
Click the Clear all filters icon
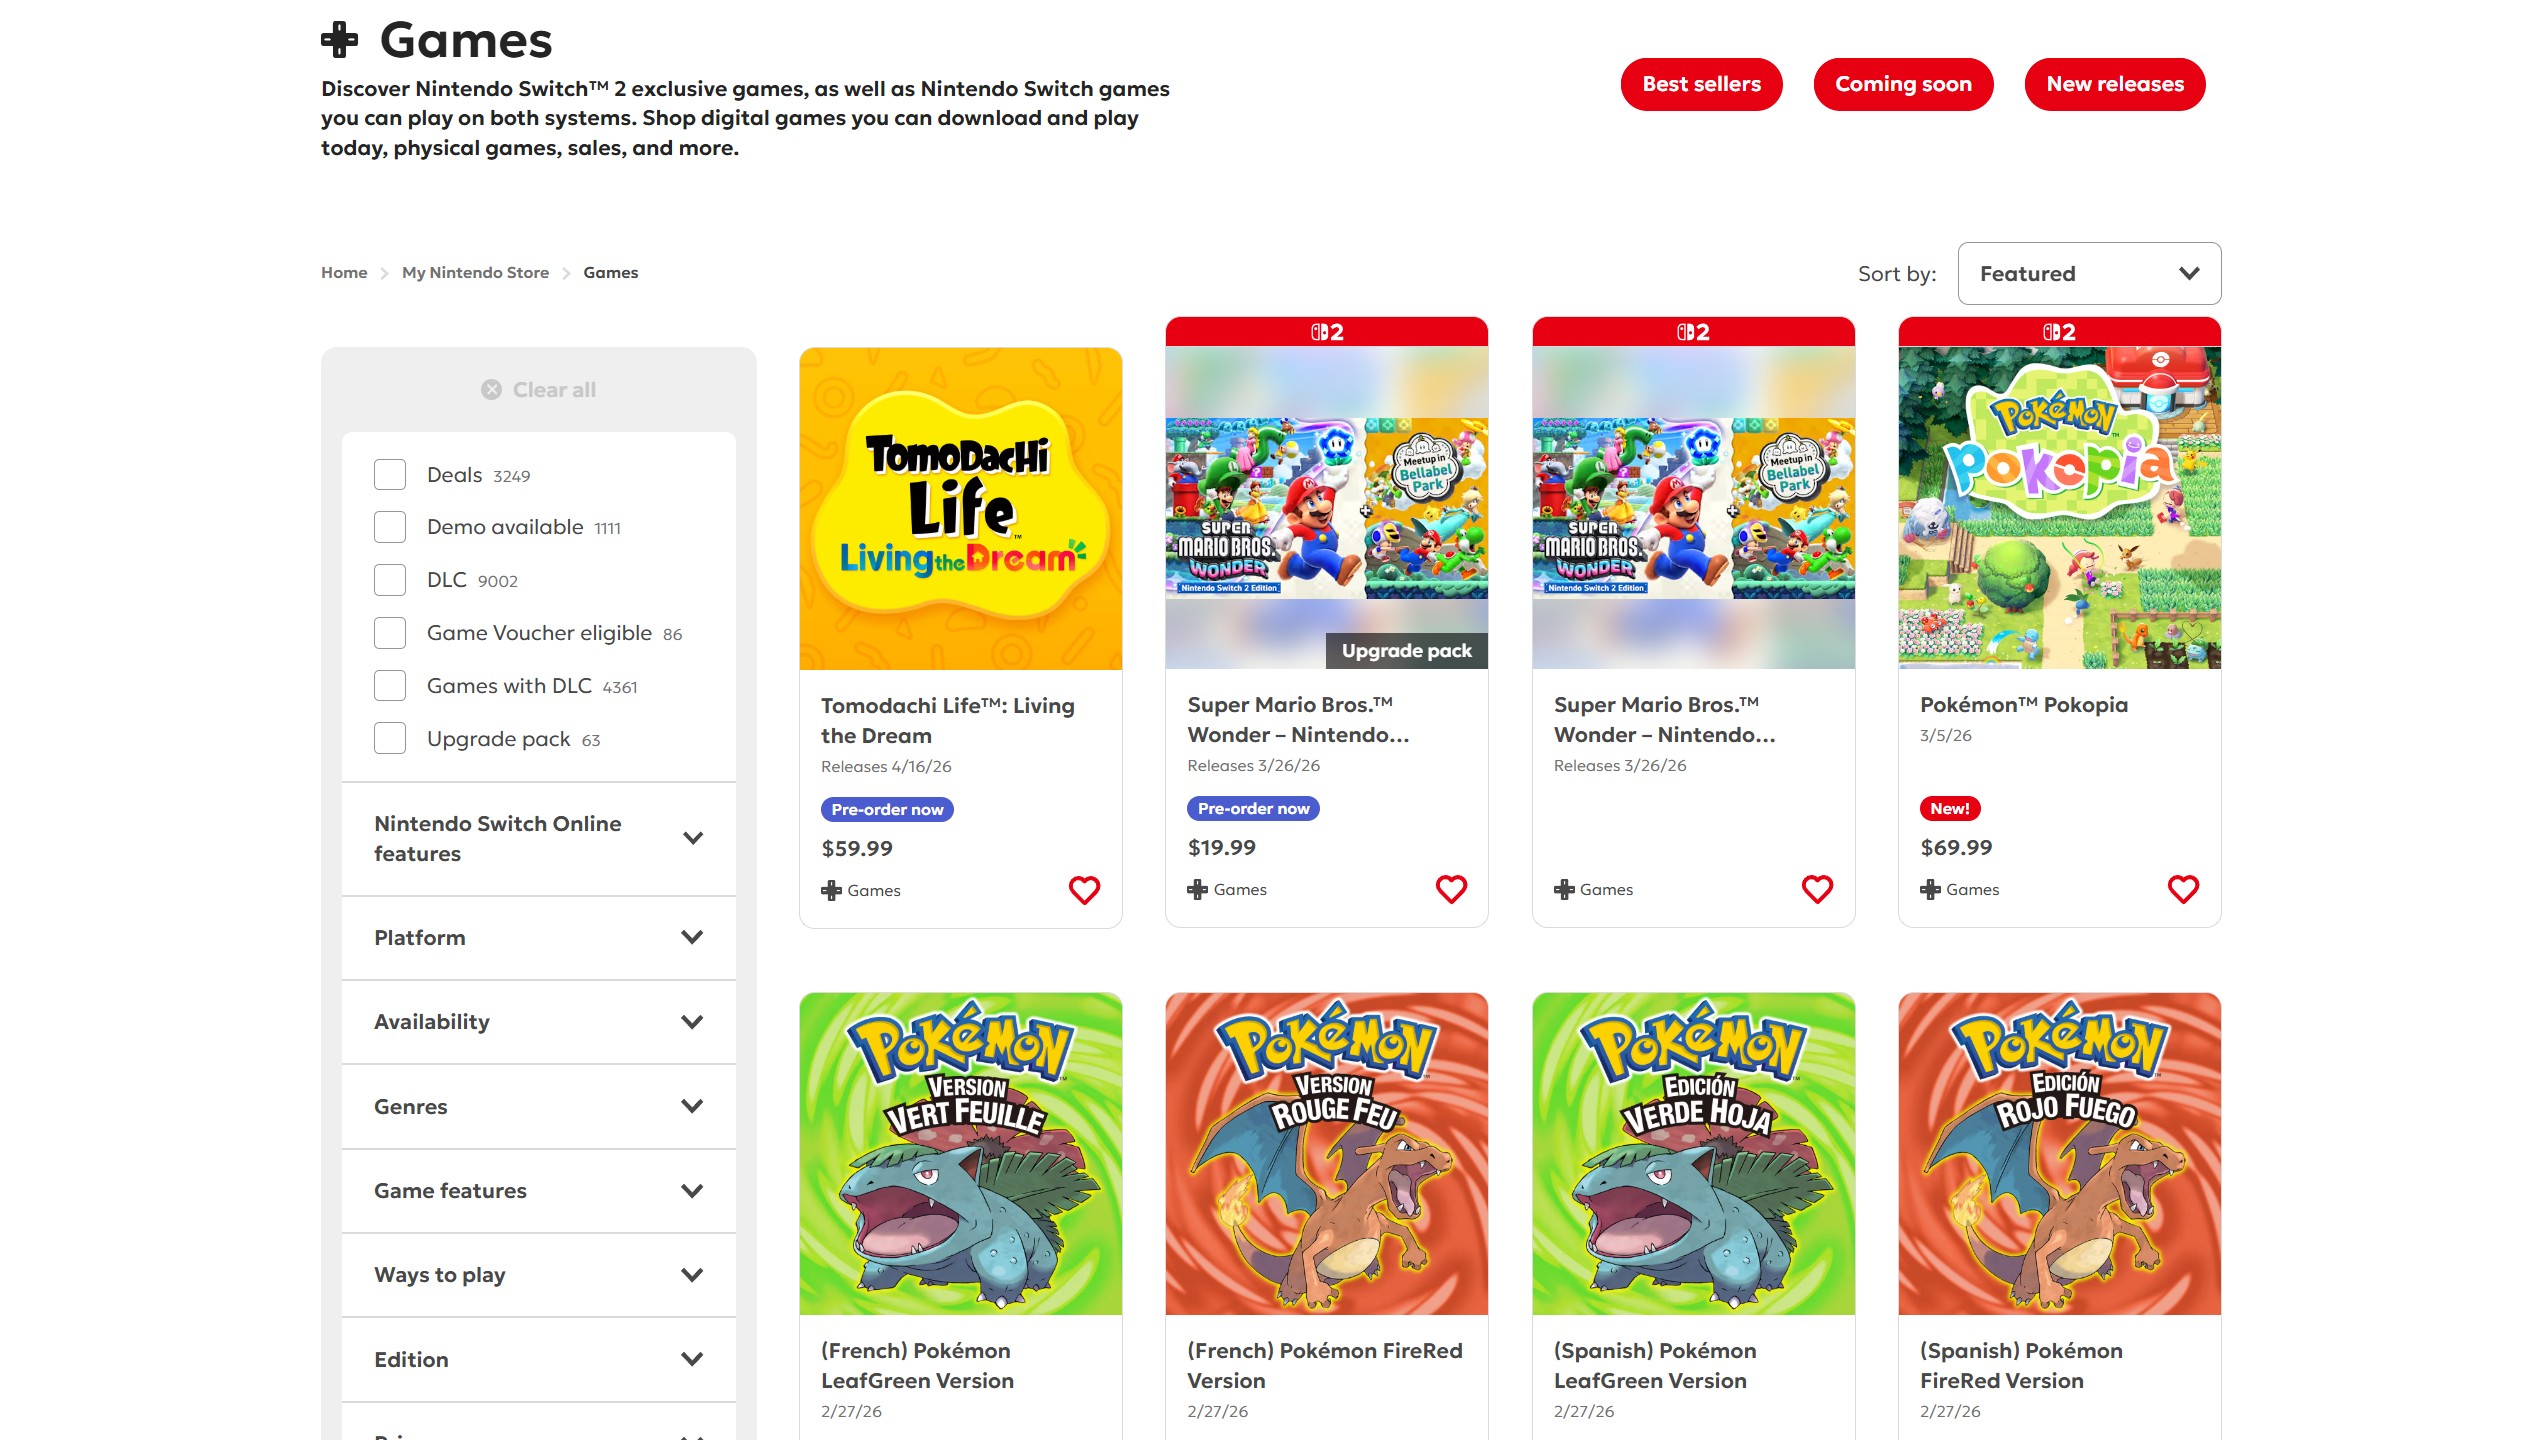click(491, 390)
